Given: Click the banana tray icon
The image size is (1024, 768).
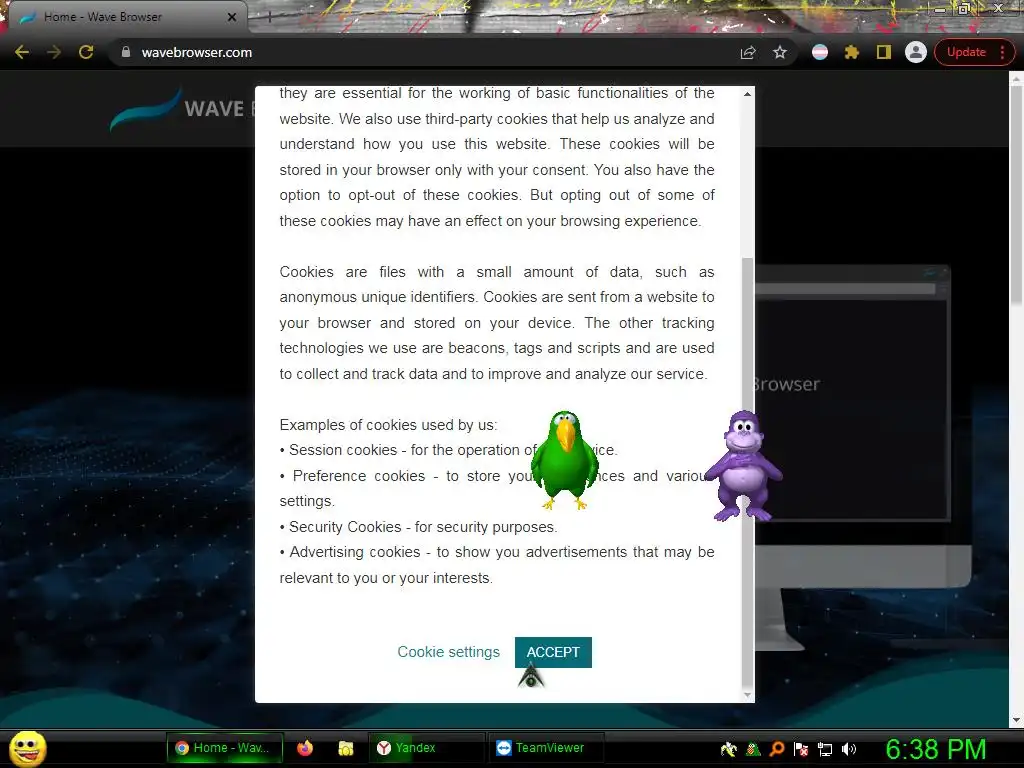Looking at the screenshot, I should click(x=728, y=749).
